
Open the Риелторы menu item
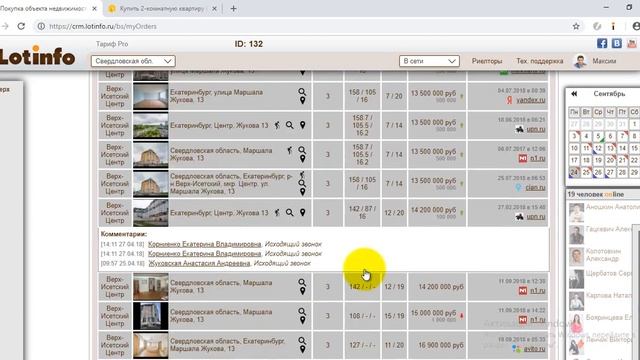pos(487,61)
